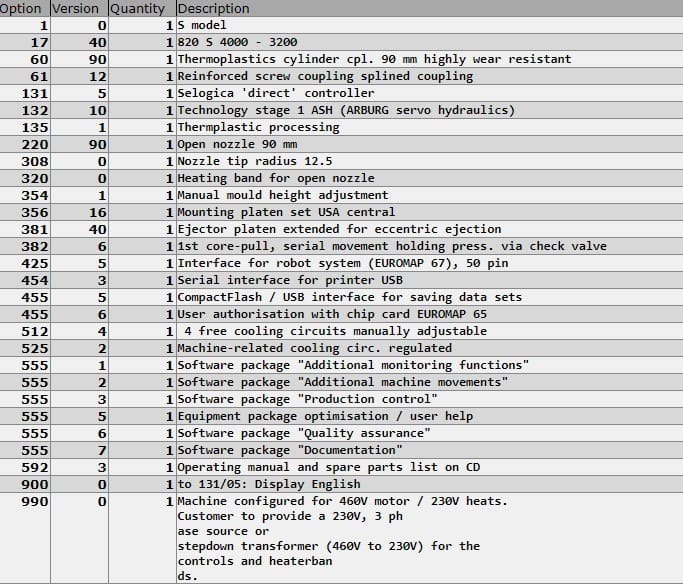
Task: Select Technology stage 1 ASH row
Action: click(x=342, y=110)
